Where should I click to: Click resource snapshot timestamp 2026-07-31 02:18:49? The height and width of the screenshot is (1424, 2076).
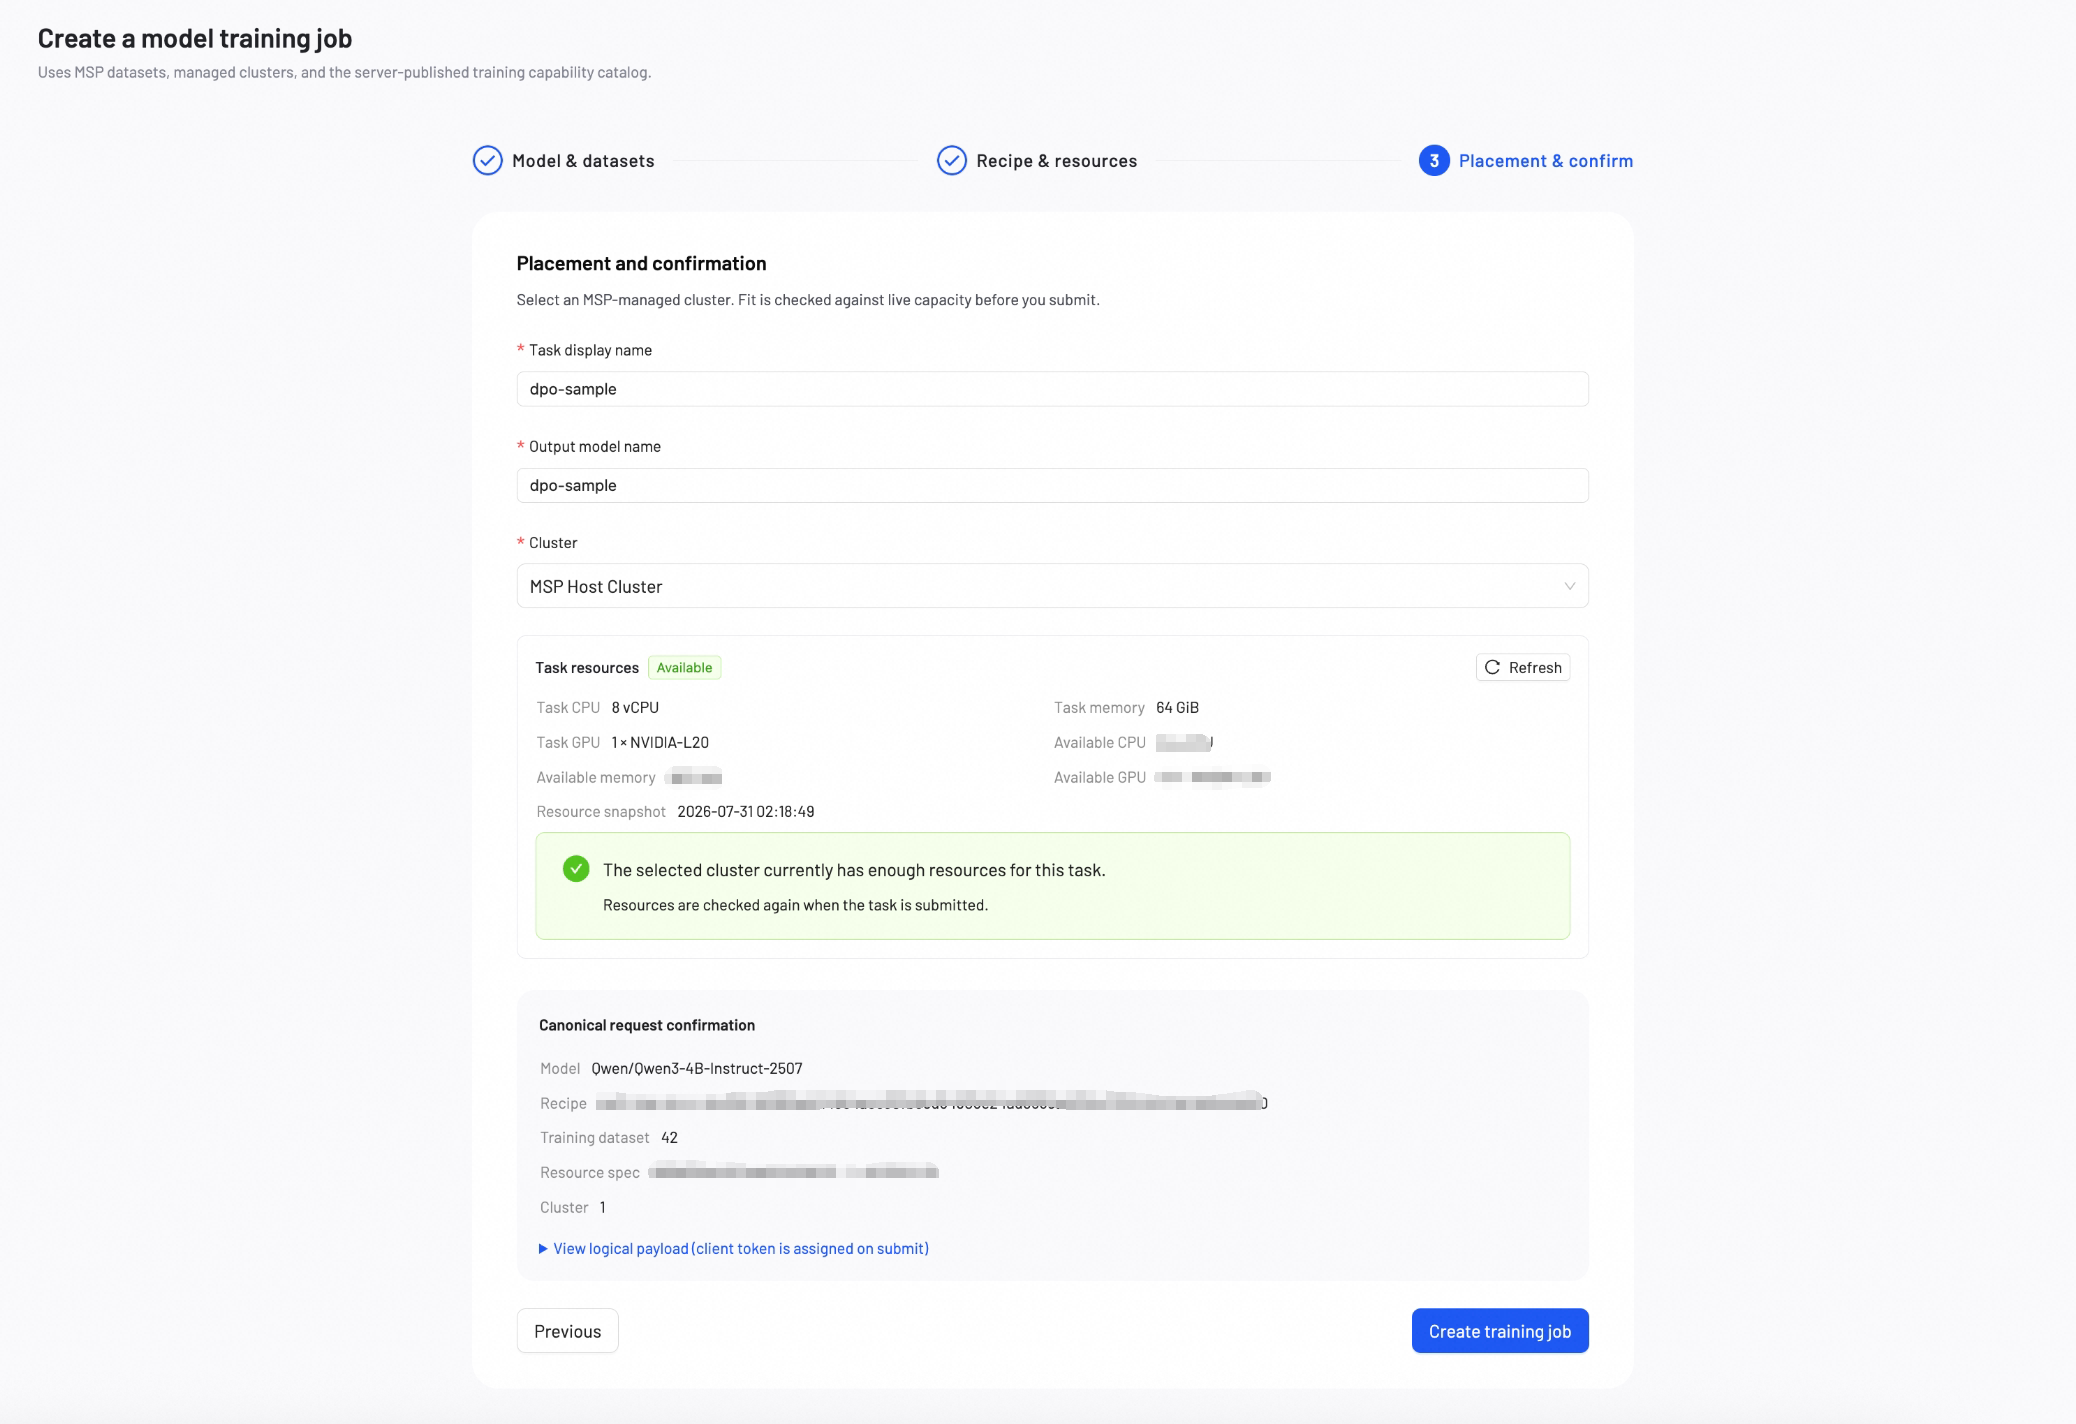(745, 811)
